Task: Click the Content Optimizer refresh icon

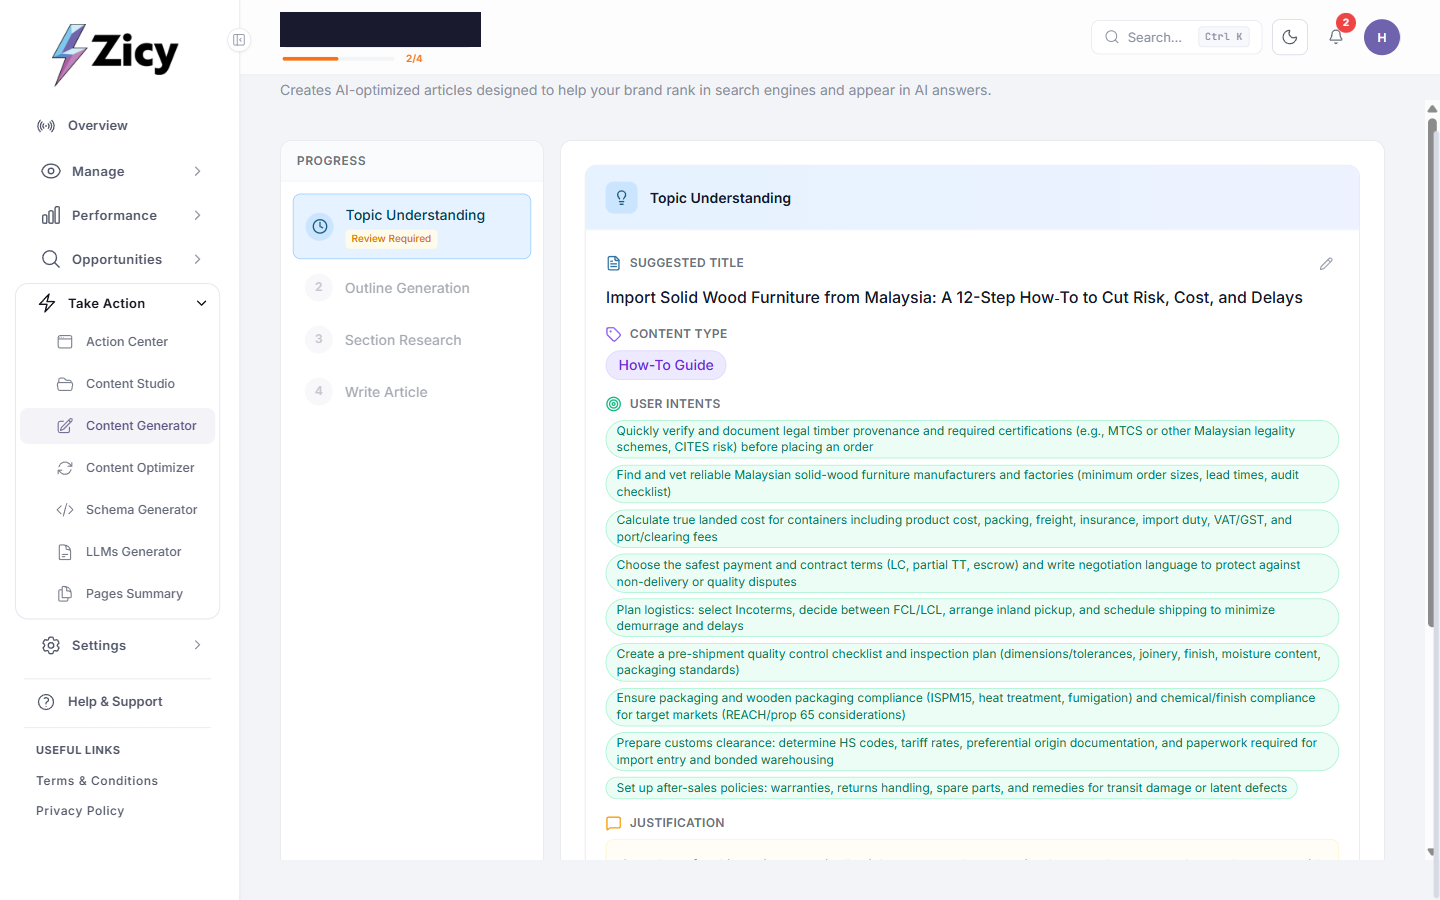Action: pyautogui.click(x=65, y=468)
